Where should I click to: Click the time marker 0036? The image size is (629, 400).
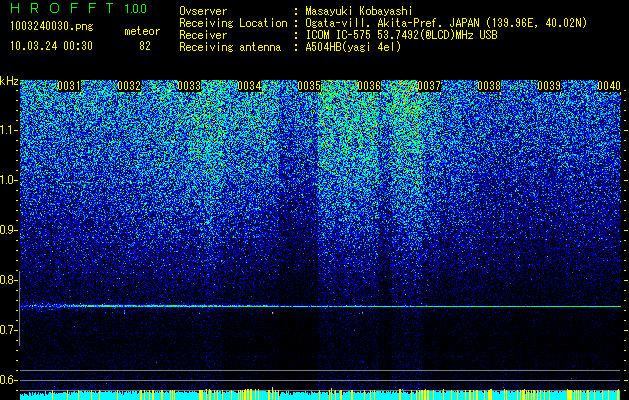tap(369, 86)
